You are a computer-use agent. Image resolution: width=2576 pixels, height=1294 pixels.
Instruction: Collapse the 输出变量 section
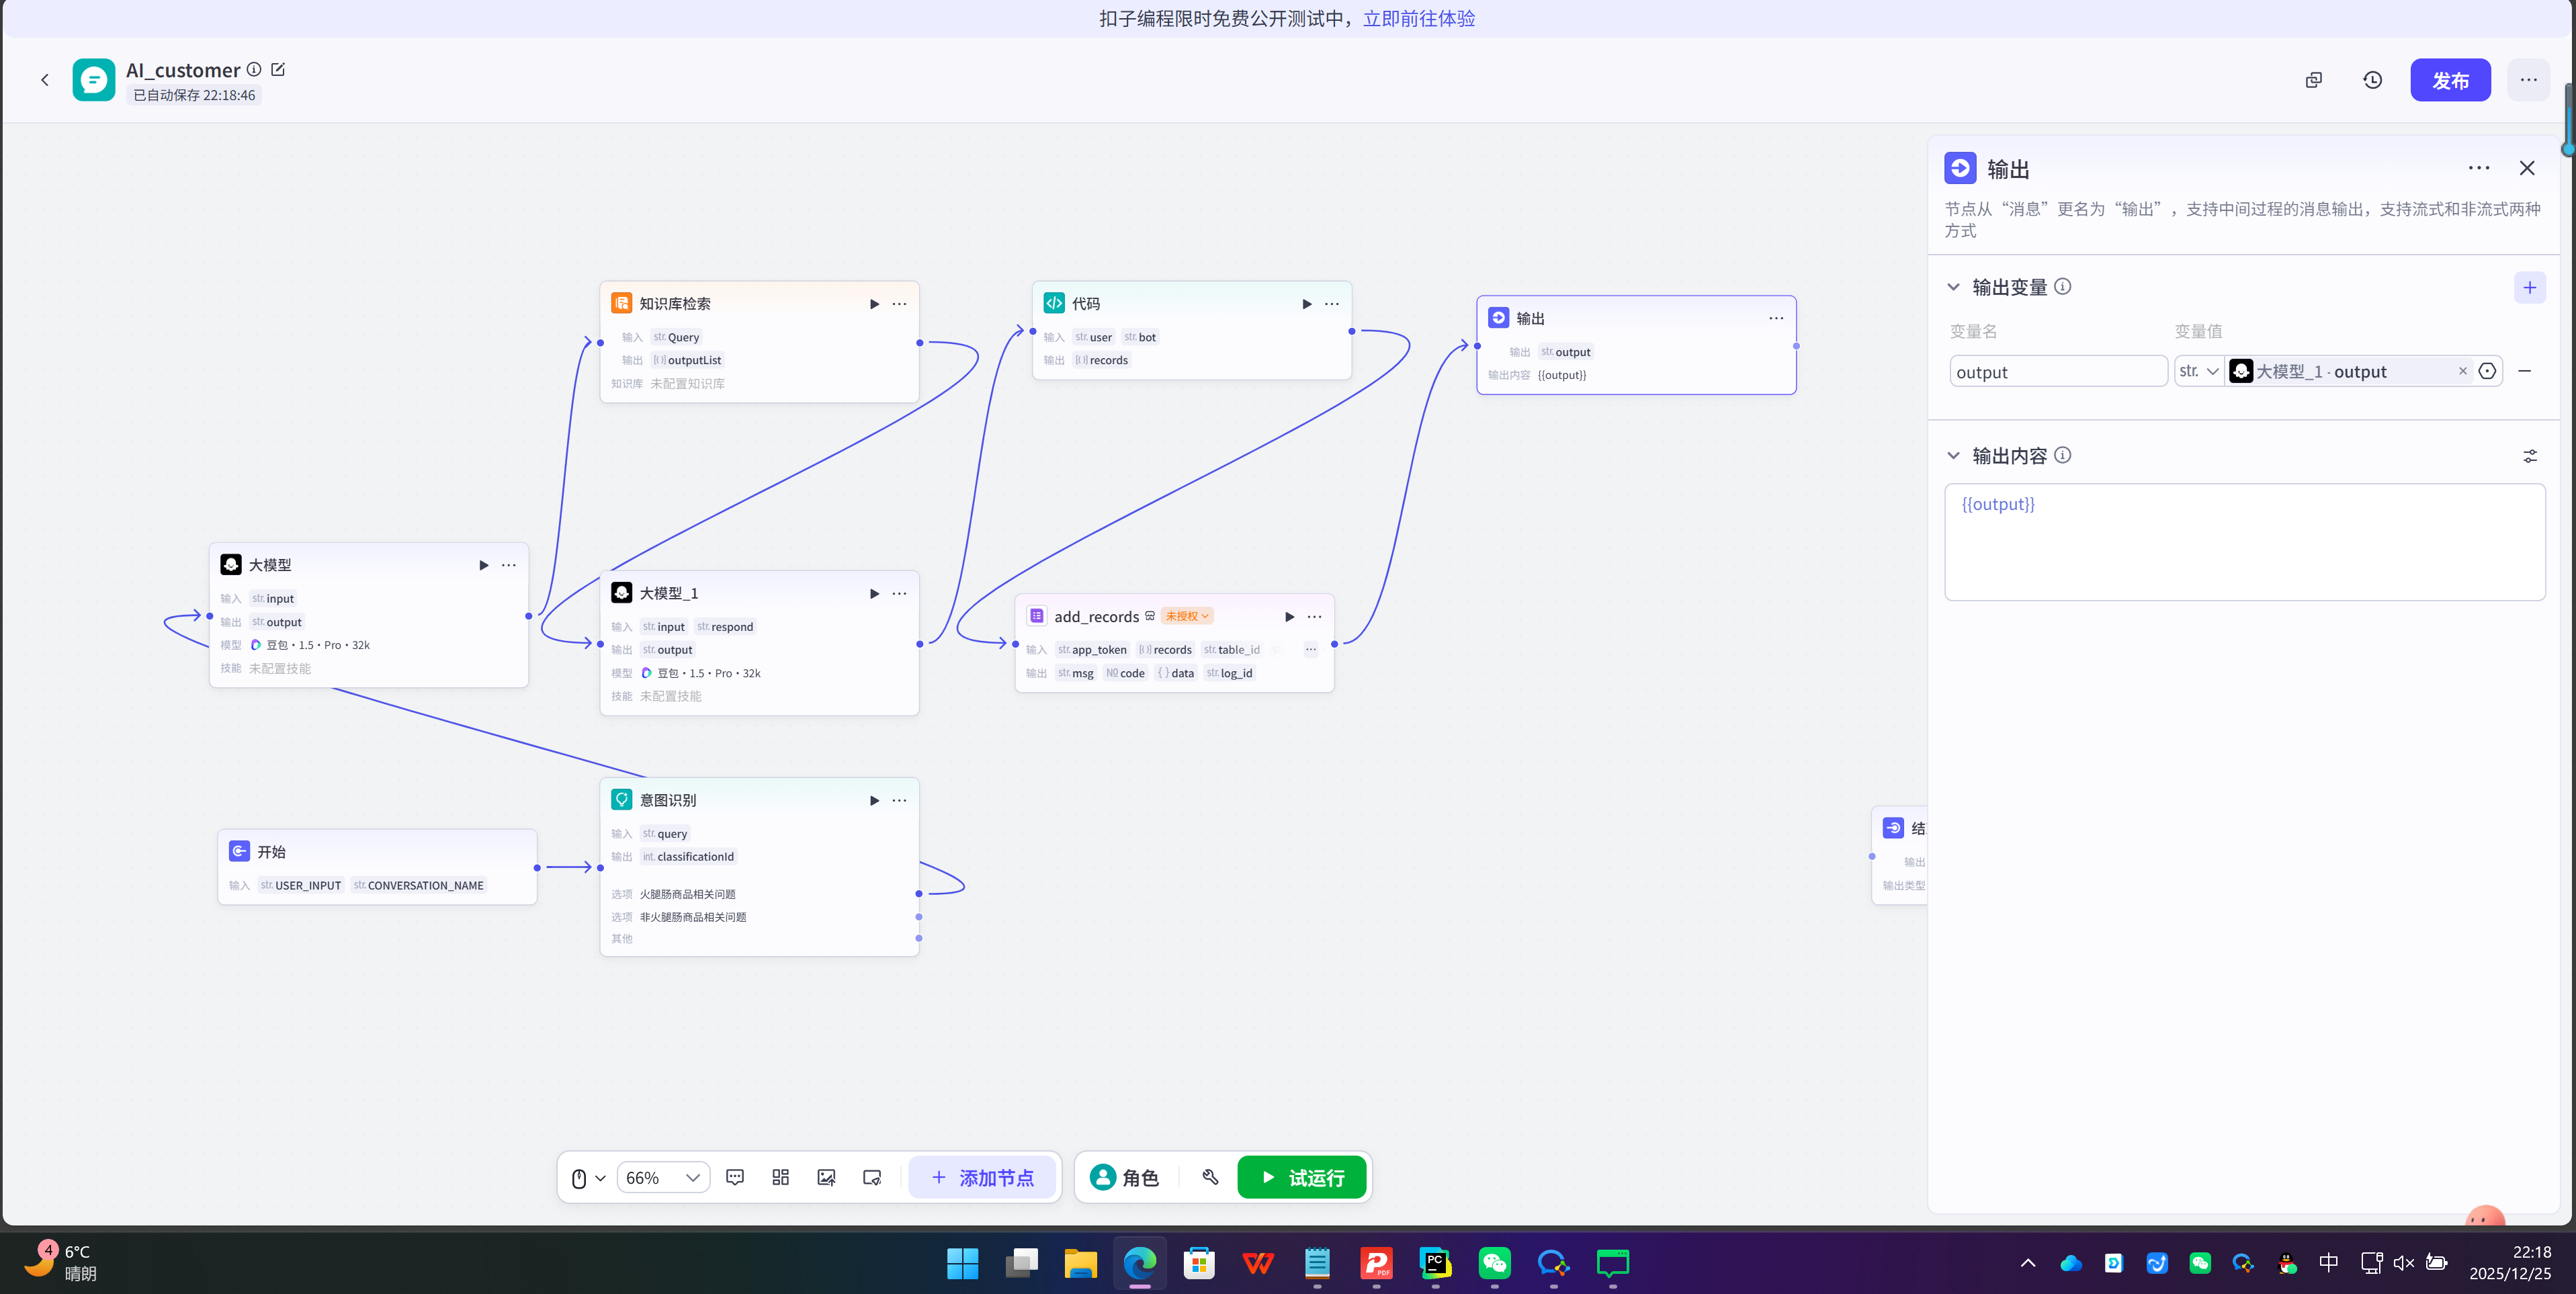coord(1953,287)
